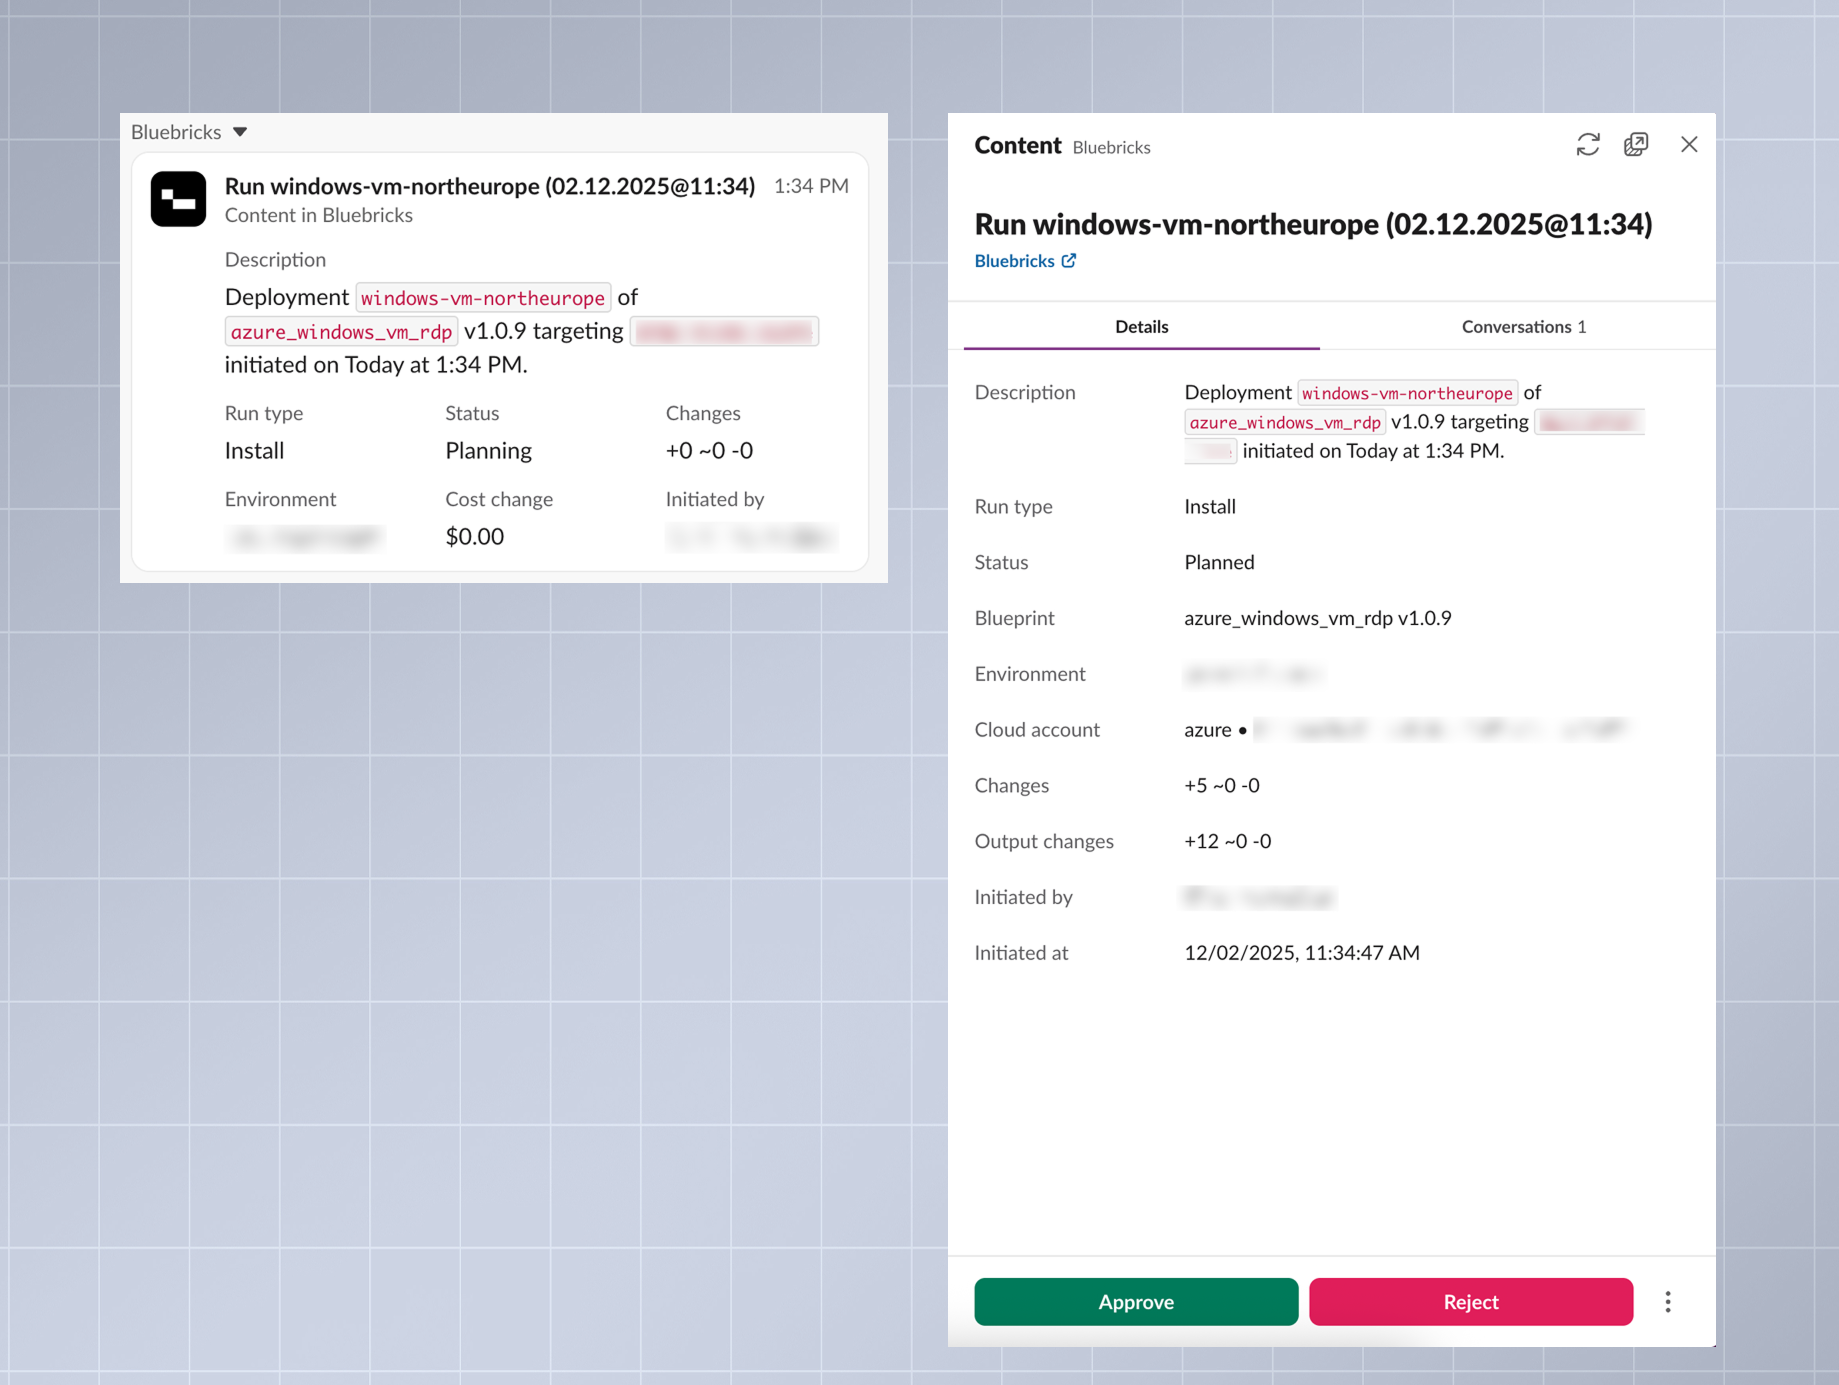Click the Content heading in the panel

pos(1017,145)
